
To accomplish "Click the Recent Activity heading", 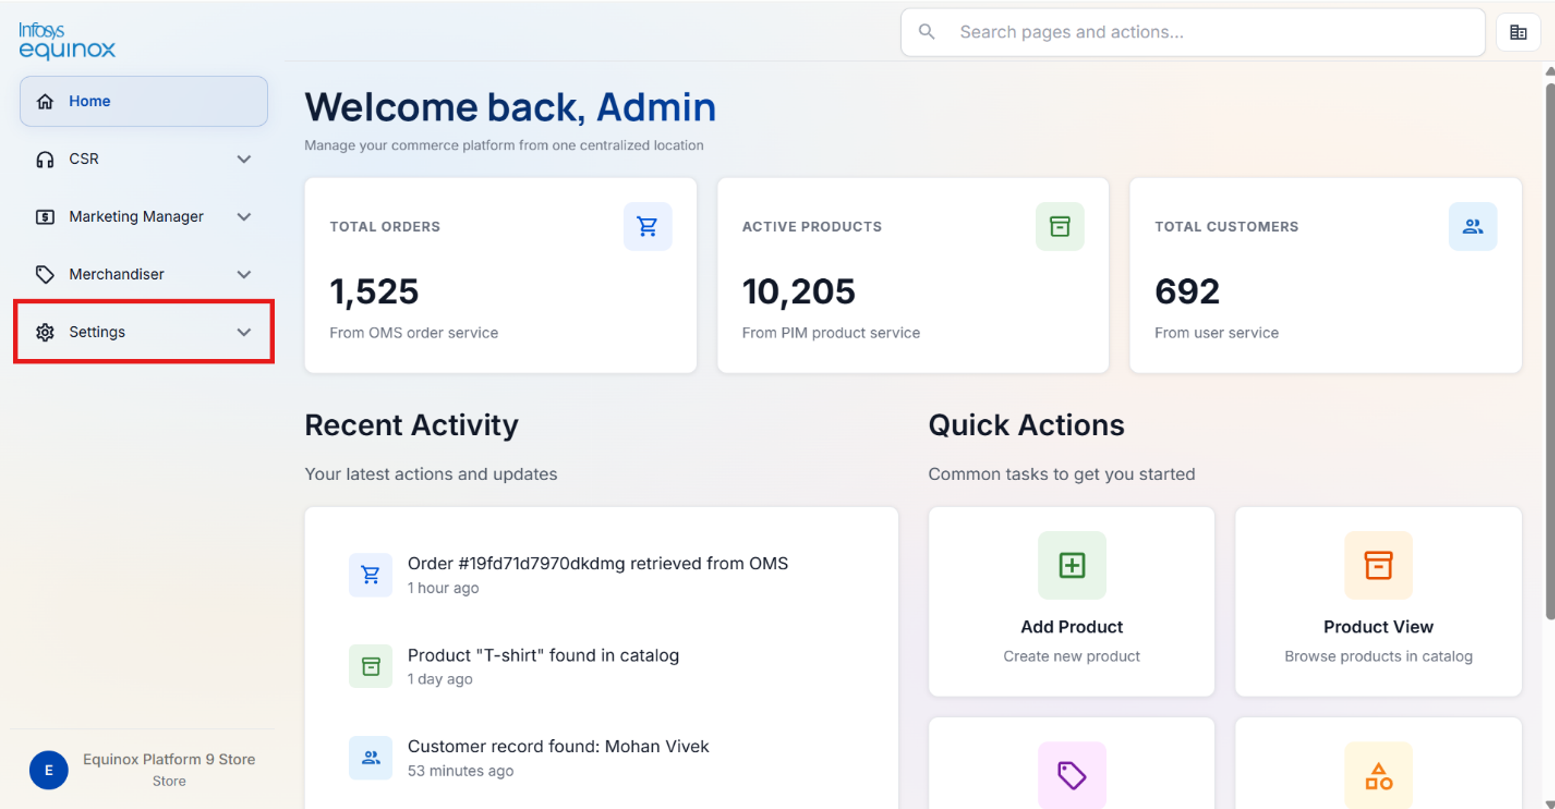I will [412, 425].
